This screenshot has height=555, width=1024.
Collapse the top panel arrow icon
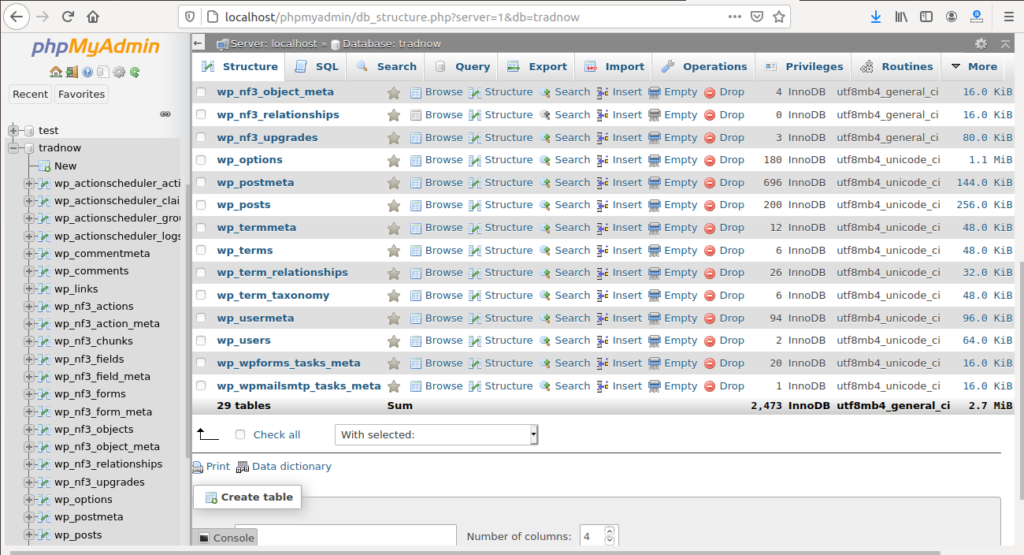(1005, 44)
